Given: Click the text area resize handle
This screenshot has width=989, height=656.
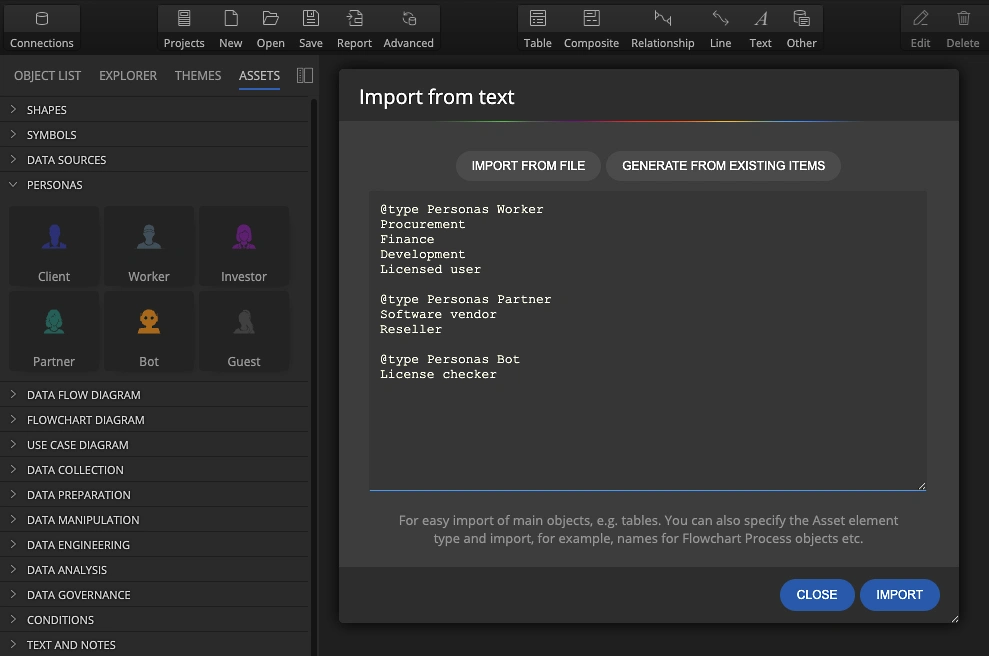Looking at the screenshot, I should pyautogui.click(x=922, y=486).
